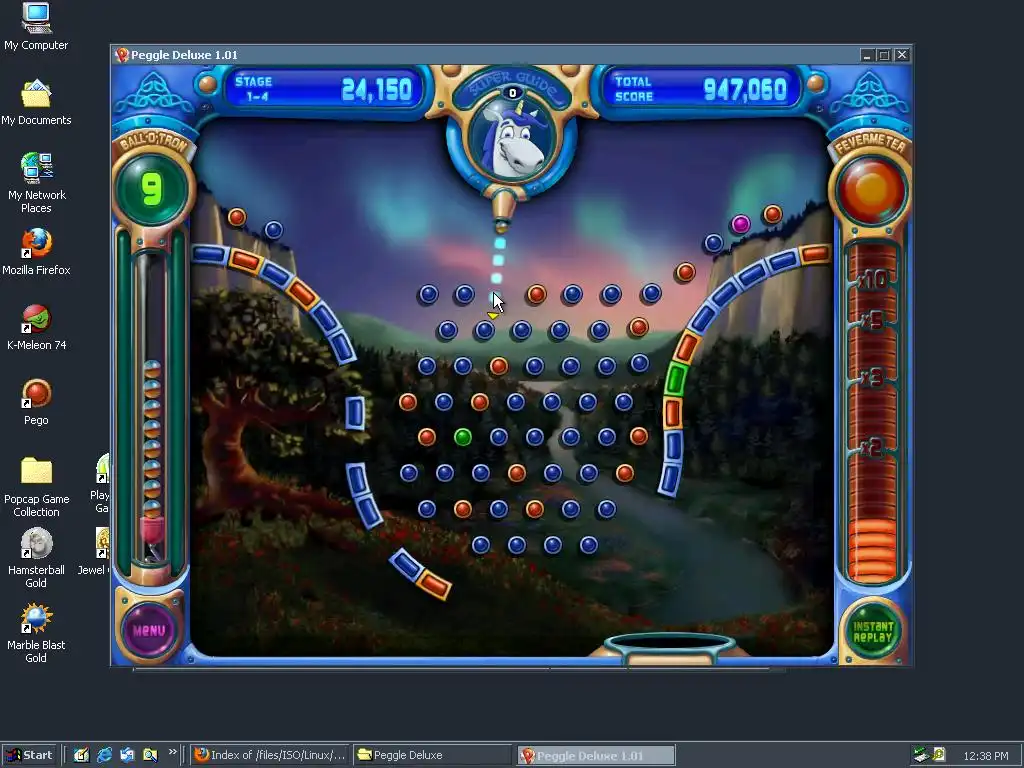Click the Stage 1-4 score panel
This screenshot has height=768, width=1024.
coord(323,89)
